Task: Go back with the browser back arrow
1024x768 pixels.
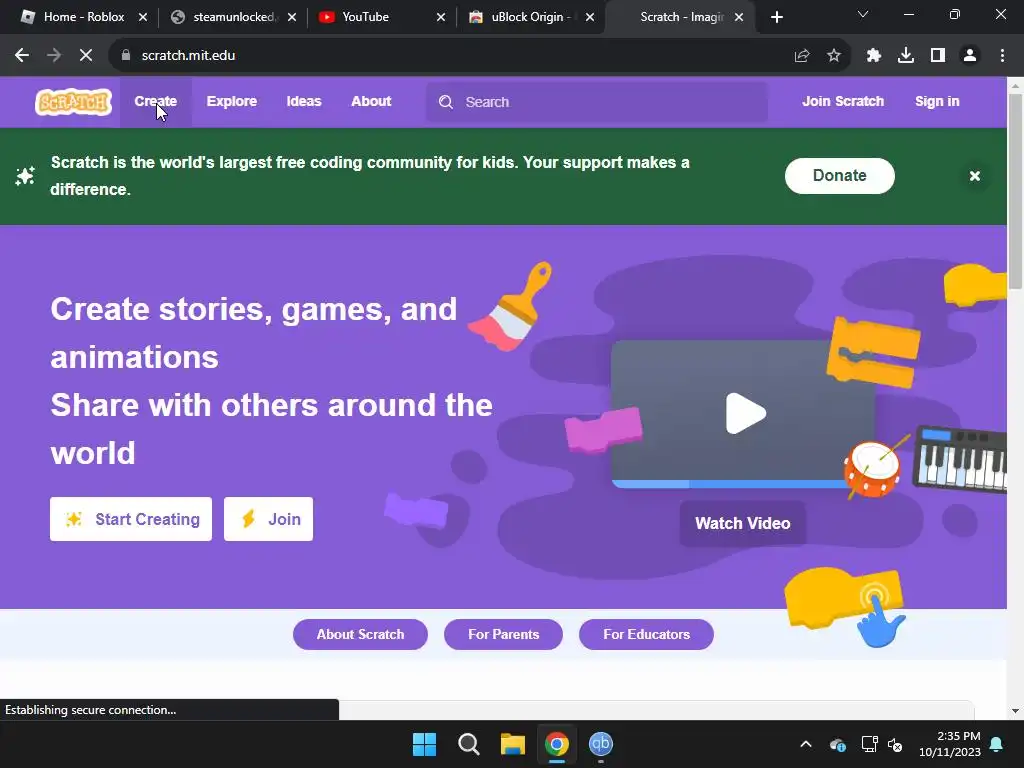Action: (x=22, y=56)
